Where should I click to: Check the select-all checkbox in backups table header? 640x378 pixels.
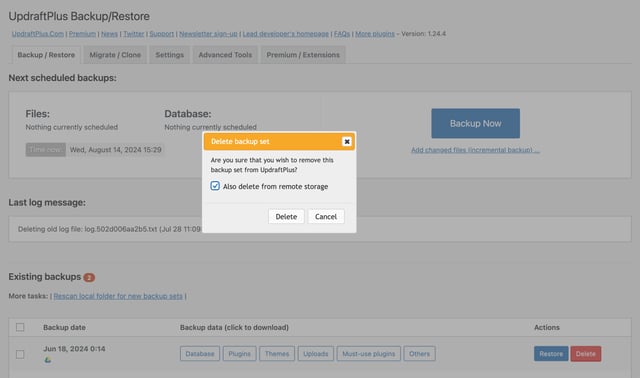point(20,327)
